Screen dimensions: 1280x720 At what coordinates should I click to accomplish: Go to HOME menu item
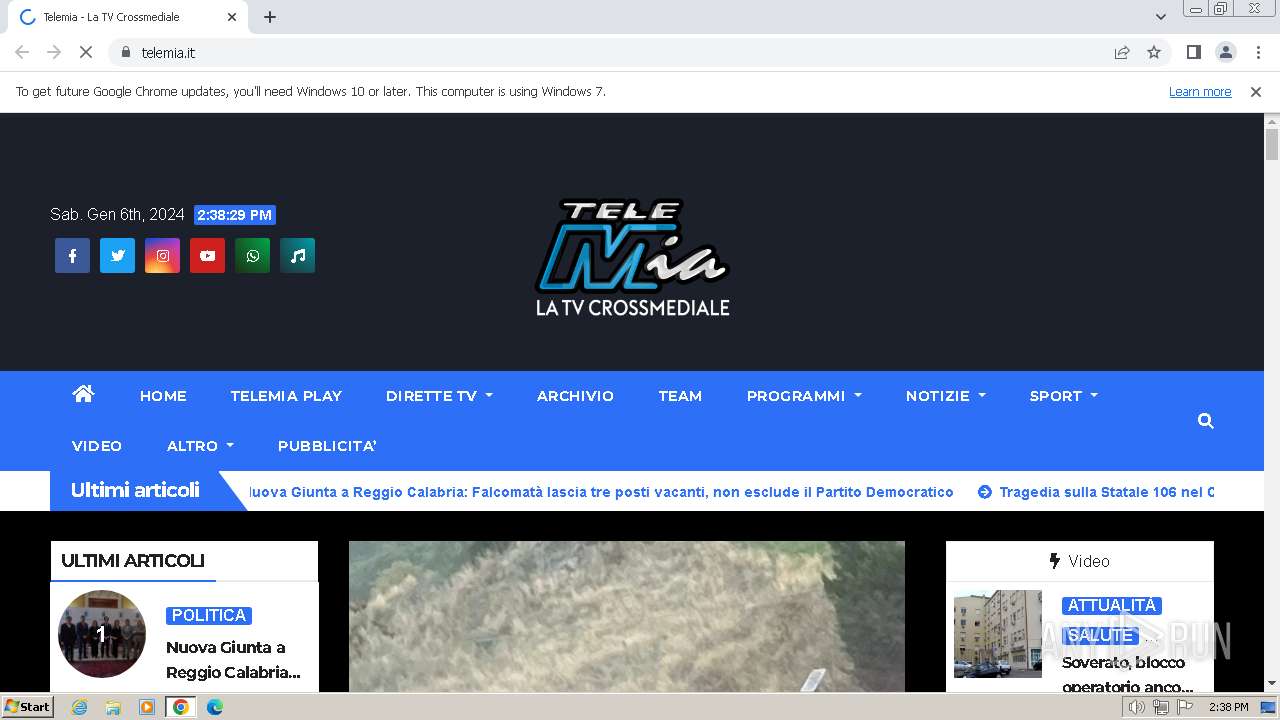tap(163, 396)
